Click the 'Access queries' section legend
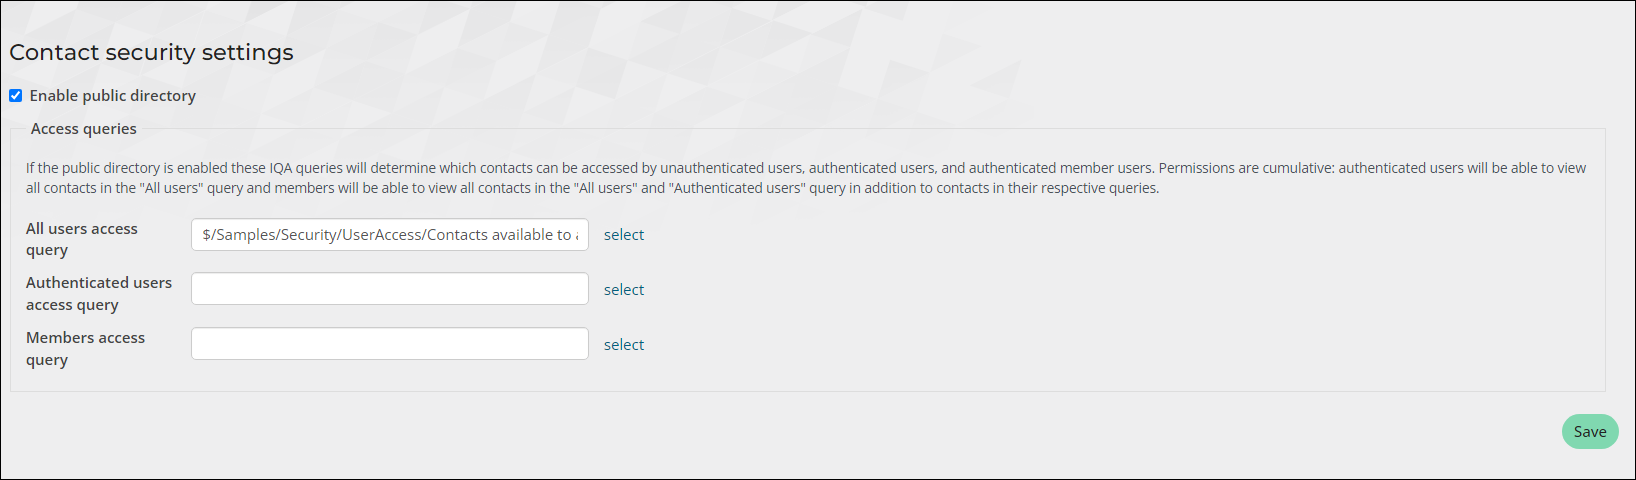The height and width of the screenshot is (480, 1636). pyautogui.click(x=83, y=129)
